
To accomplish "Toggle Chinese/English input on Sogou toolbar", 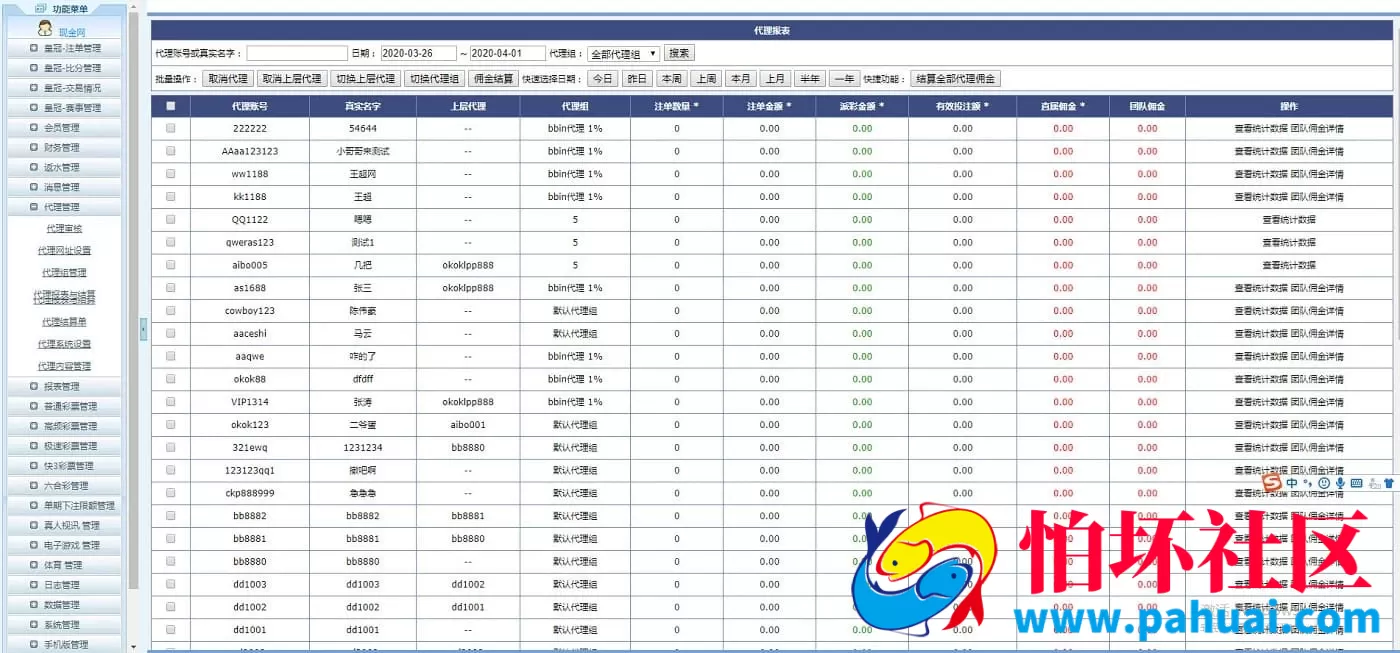I will (1293, 483).
